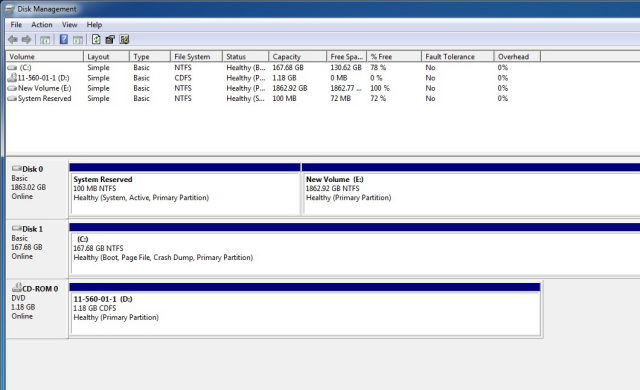
Task: Click the 100 % free cell
Action: (x=380, y=88)
